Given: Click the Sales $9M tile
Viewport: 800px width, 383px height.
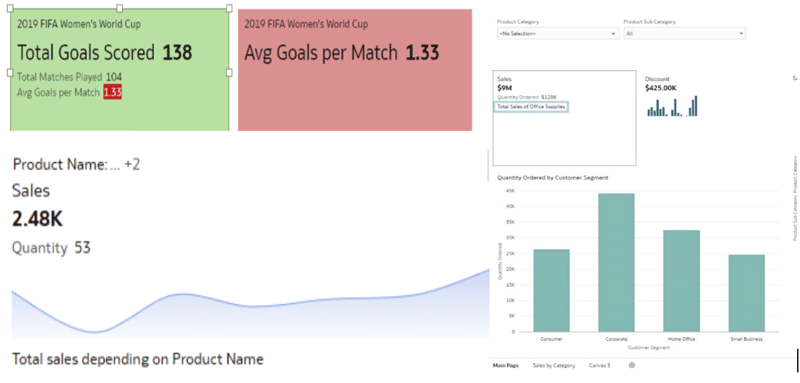Looking at the screenshot, I should click(564, 118).
